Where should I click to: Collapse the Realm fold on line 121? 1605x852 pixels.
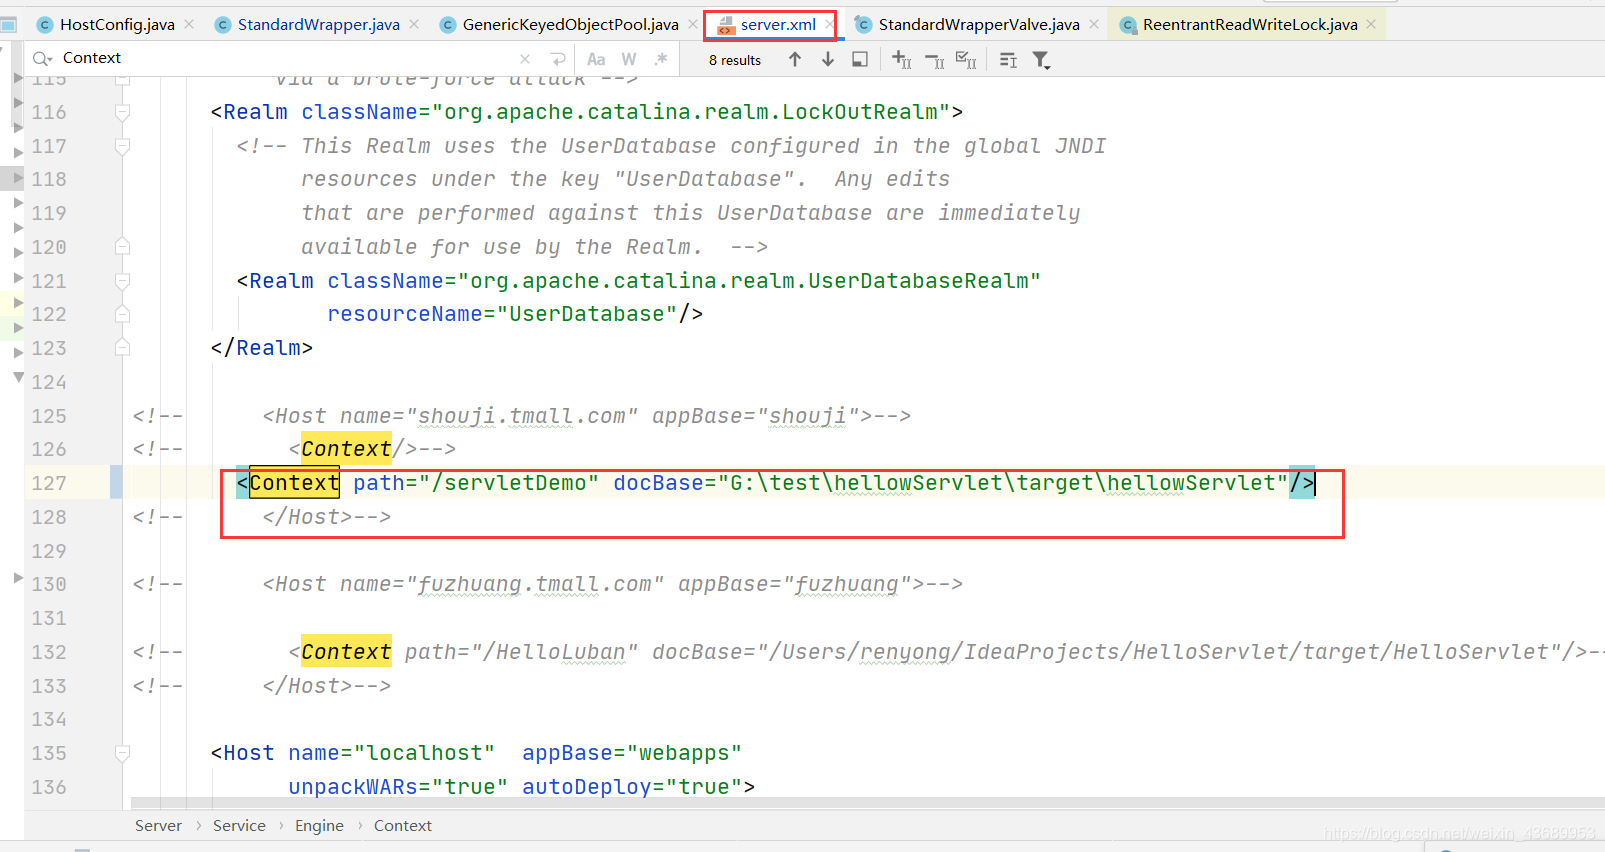[122, 281]
